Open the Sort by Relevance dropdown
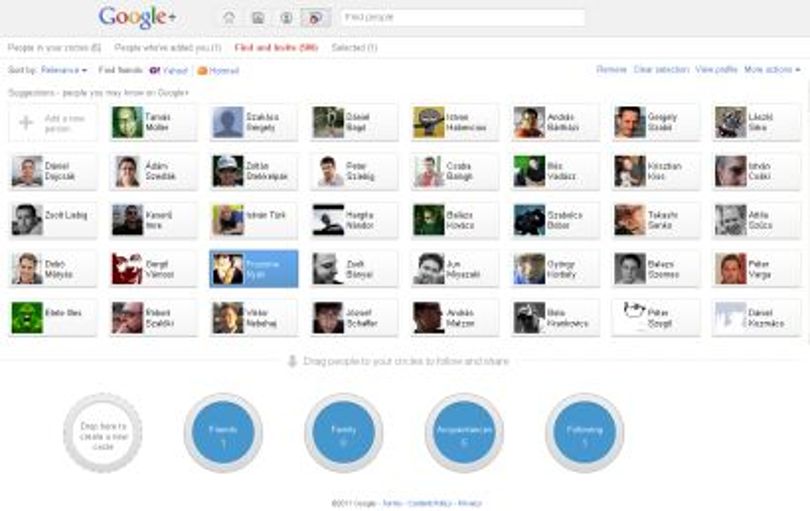Screen dimensions: 810x511 64,70
